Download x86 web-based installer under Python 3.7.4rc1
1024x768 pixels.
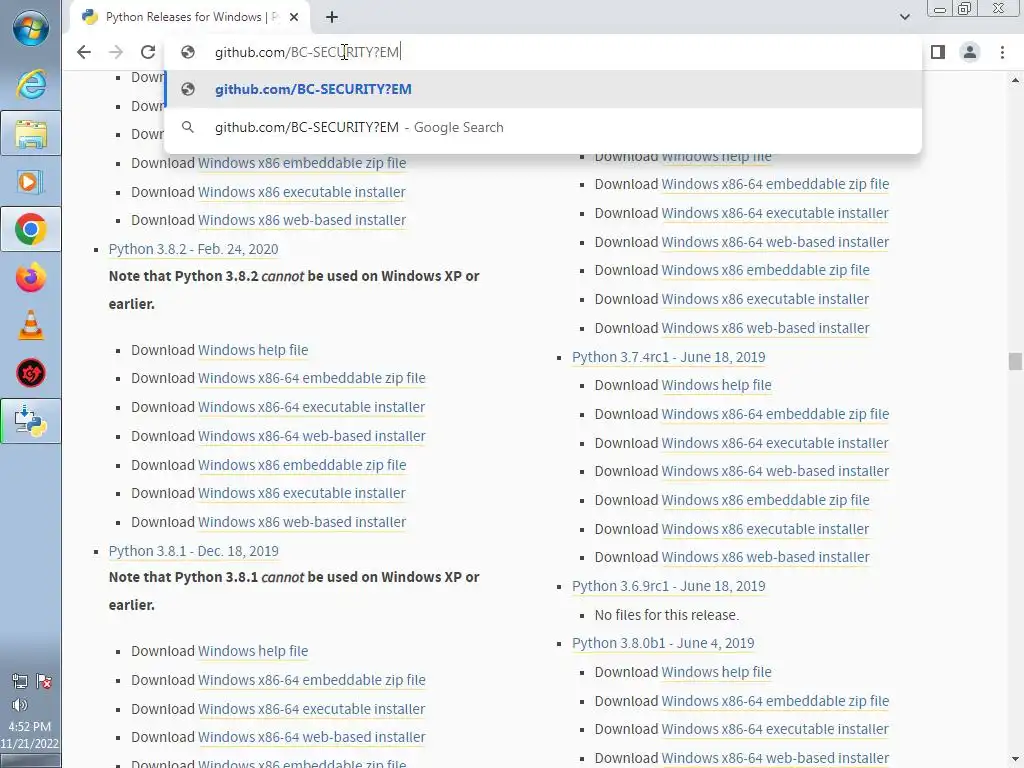[765, 557]
